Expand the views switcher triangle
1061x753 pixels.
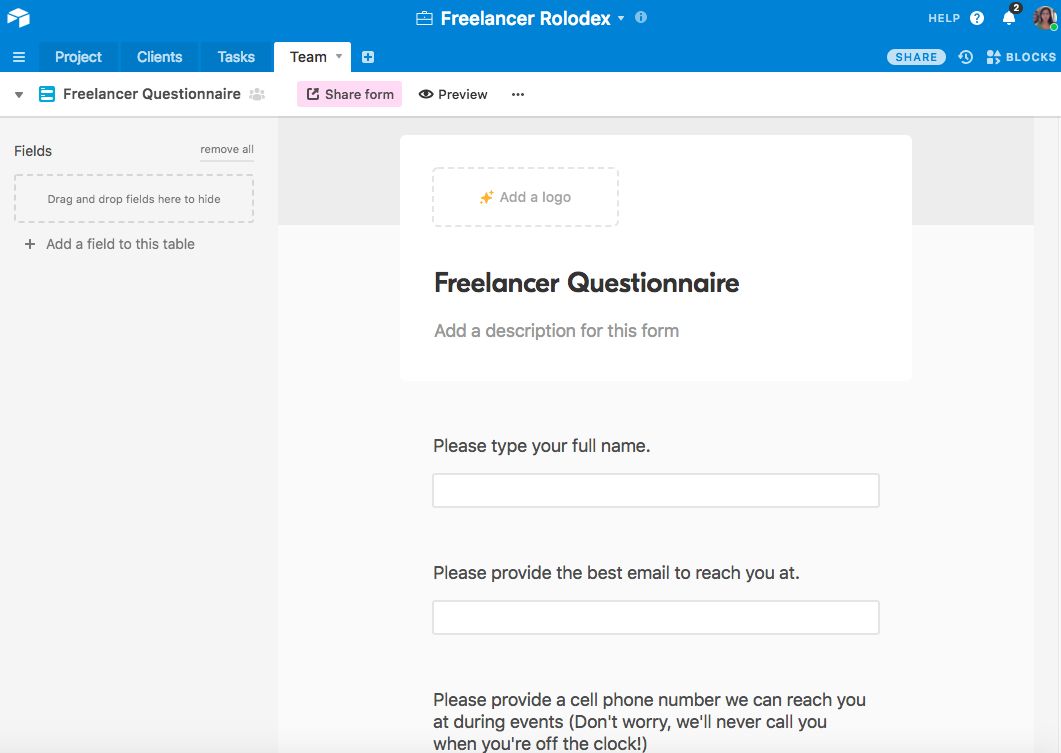[19, 95]
